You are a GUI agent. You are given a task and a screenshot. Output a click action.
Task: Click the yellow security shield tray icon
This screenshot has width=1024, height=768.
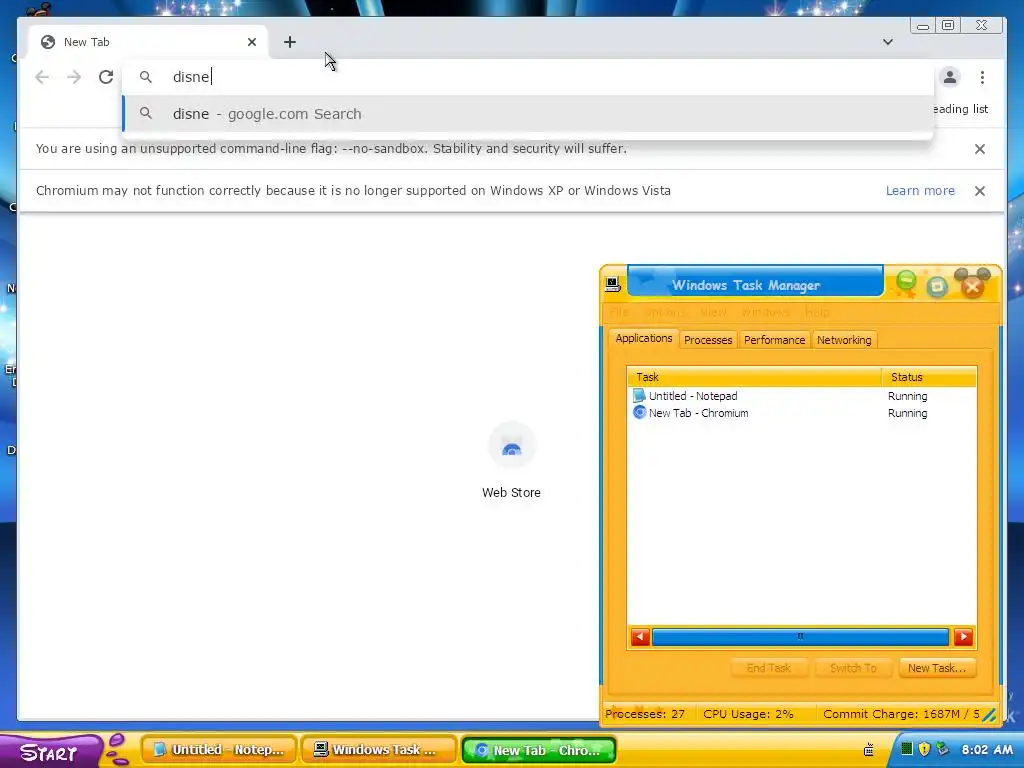pos(924,749)
